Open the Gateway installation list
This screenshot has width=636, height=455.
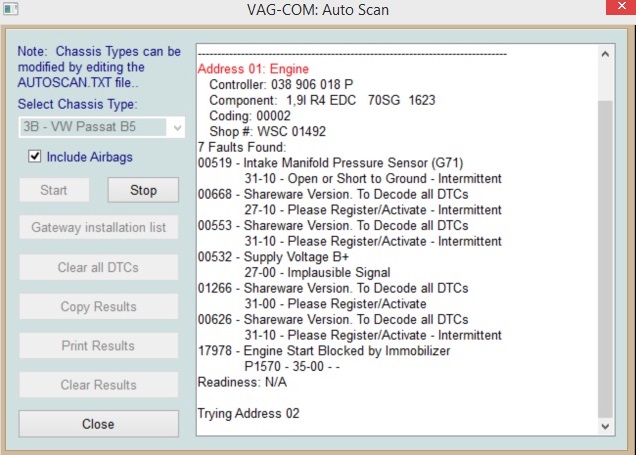[98, 227]
